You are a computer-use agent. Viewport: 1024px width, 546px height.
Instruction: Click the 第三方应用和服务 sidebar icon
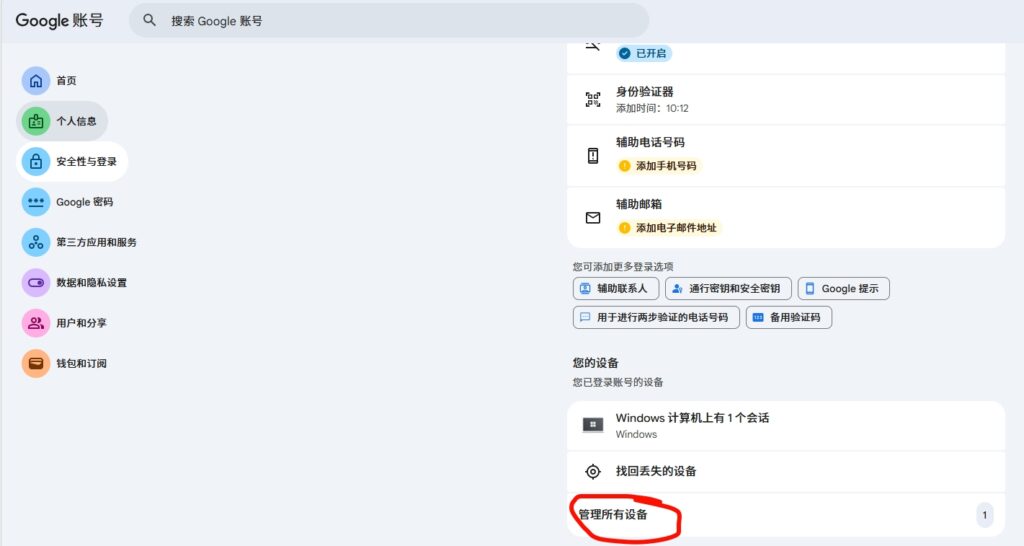point(36,242)
